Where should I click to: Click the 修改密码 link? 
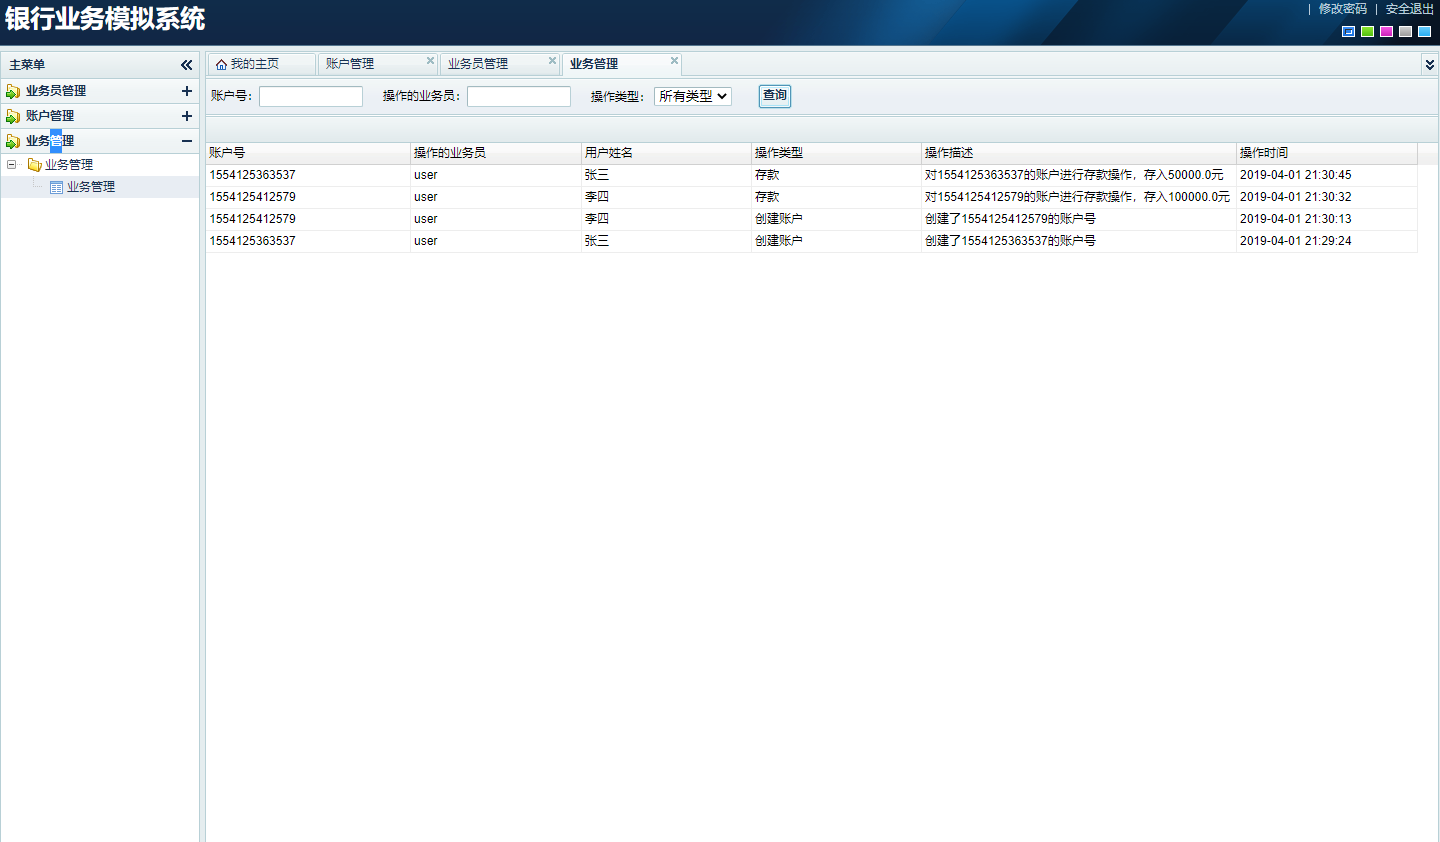point(1342,9)
